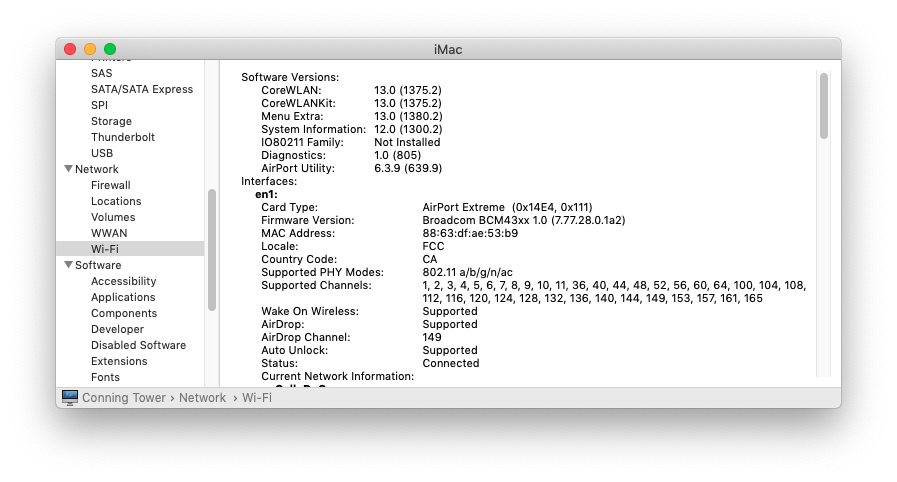
Task: Open Disabled Software entry
Action: [138, 345]
